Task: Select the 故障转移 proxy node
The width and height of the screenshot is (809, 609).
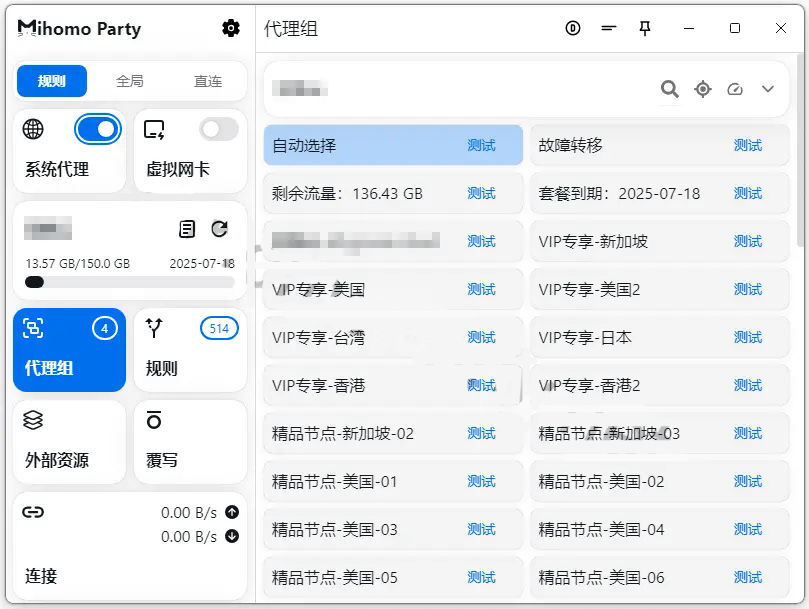Action: (x=660, y=145)
